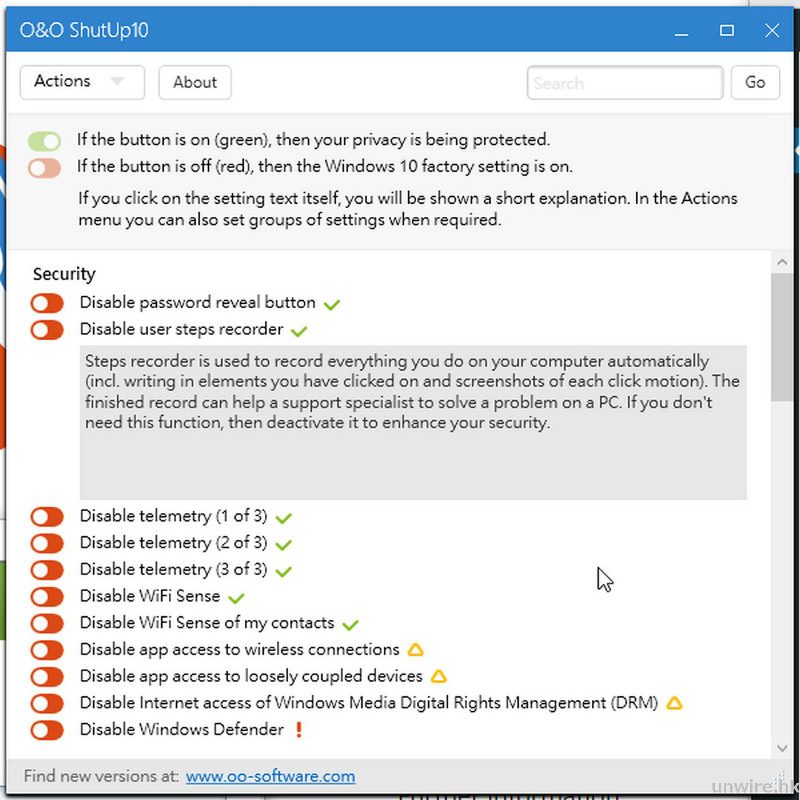The image size is (800, 800).
Task: Click green checkmark beside Disable user steps recorder
Action: tap(299, 331)
